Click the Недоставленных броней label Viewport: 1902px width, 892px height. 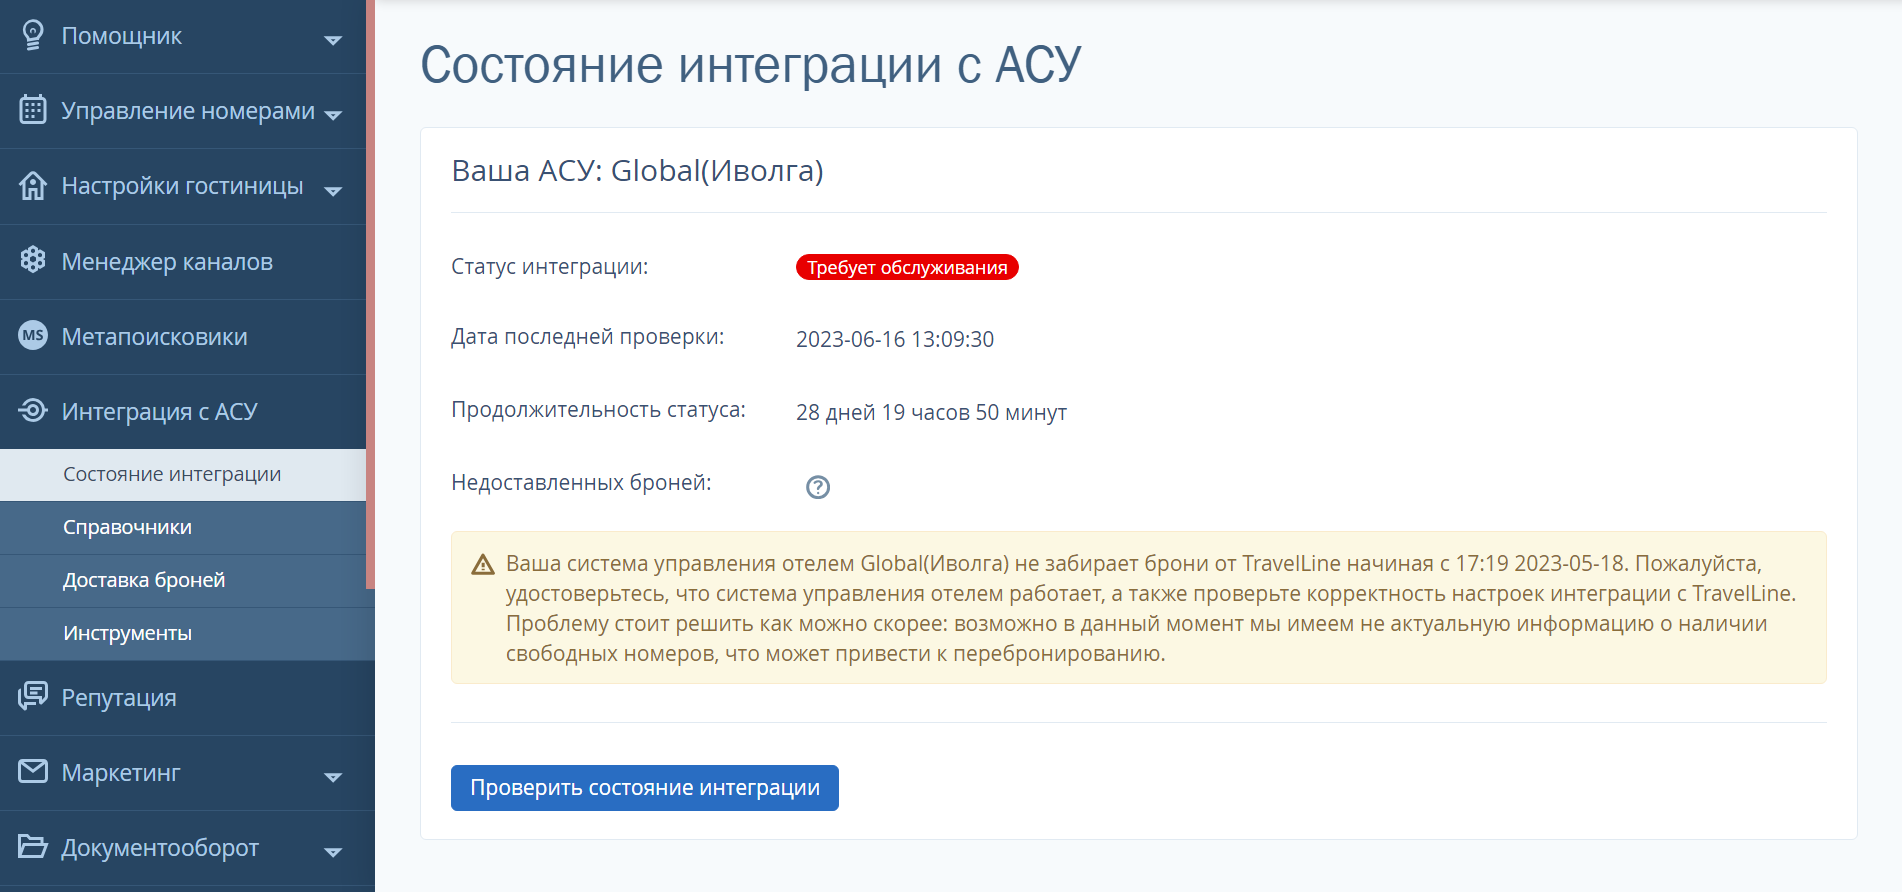[581, 483]
